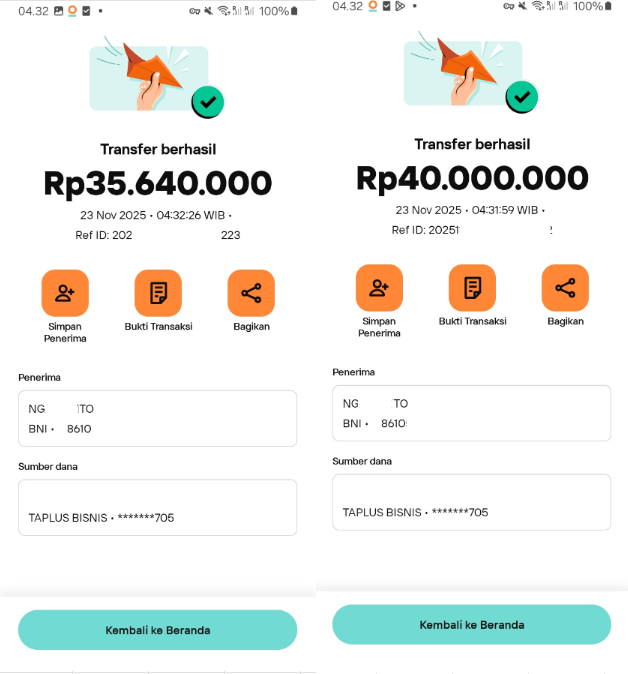The width and height of the screenshot is (628, 674).
Task: Tap Sumber dana TAPLUS BISNIS card under Rp40.000.000
Action: click(x=471, y=502)
